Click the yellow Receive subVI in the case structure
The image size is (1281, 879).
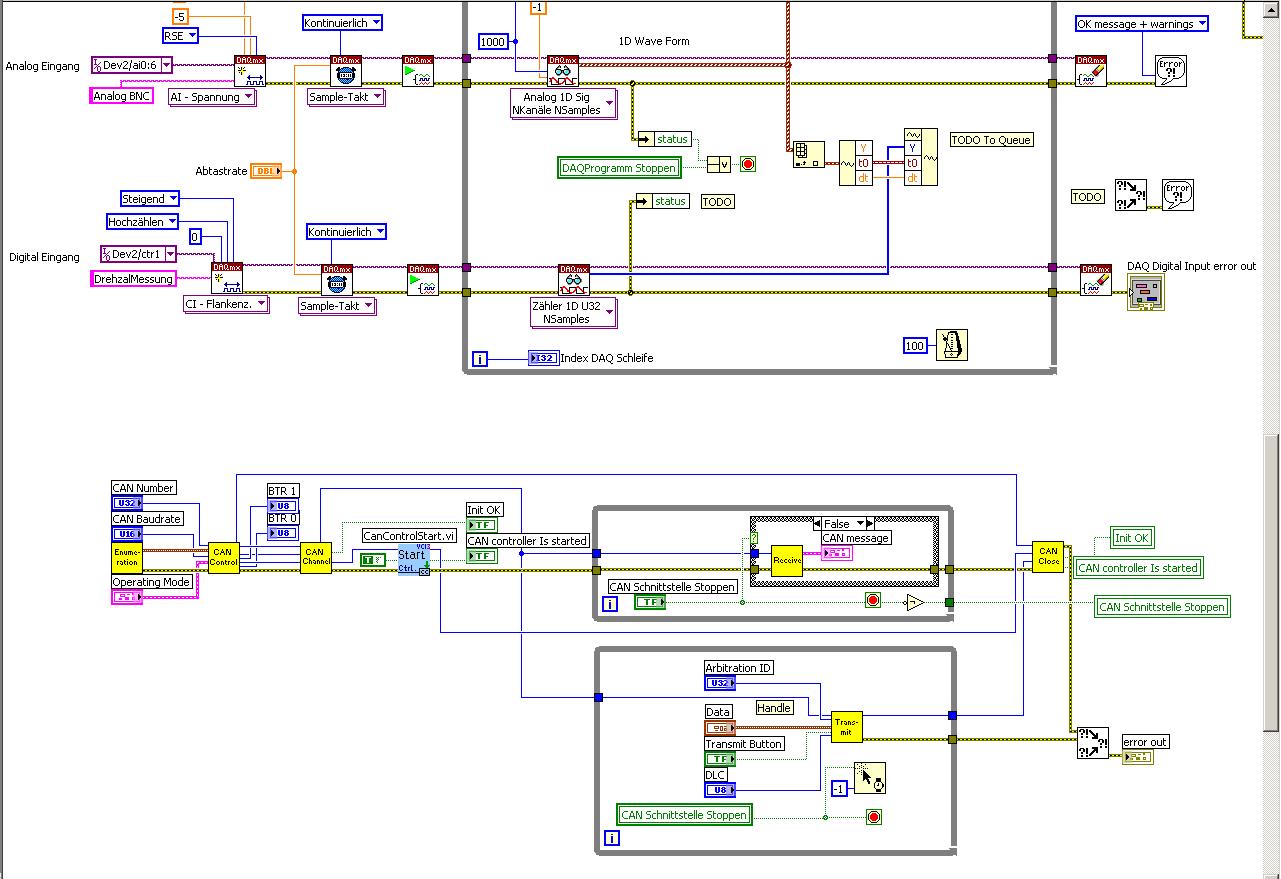(787, 560)
